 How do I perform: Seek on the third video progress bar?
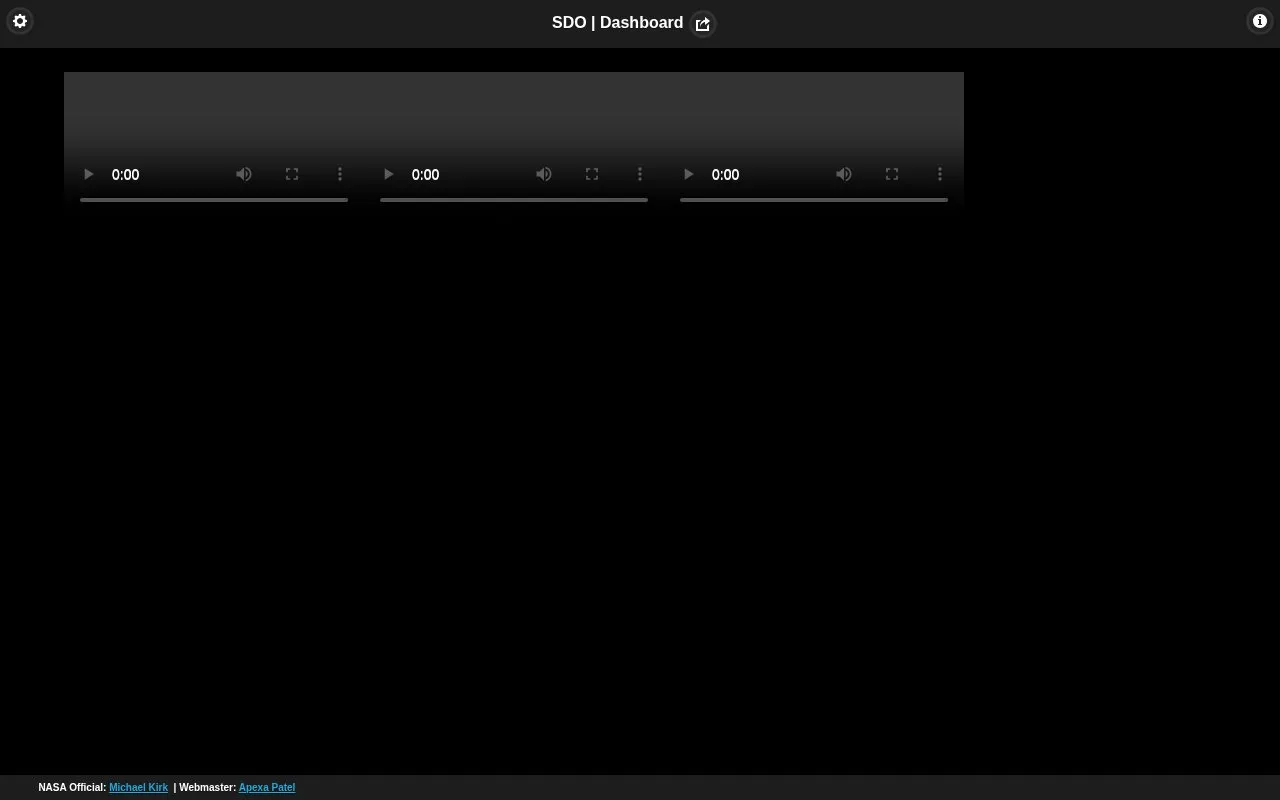pyautogui.click(x=814, y=200)
